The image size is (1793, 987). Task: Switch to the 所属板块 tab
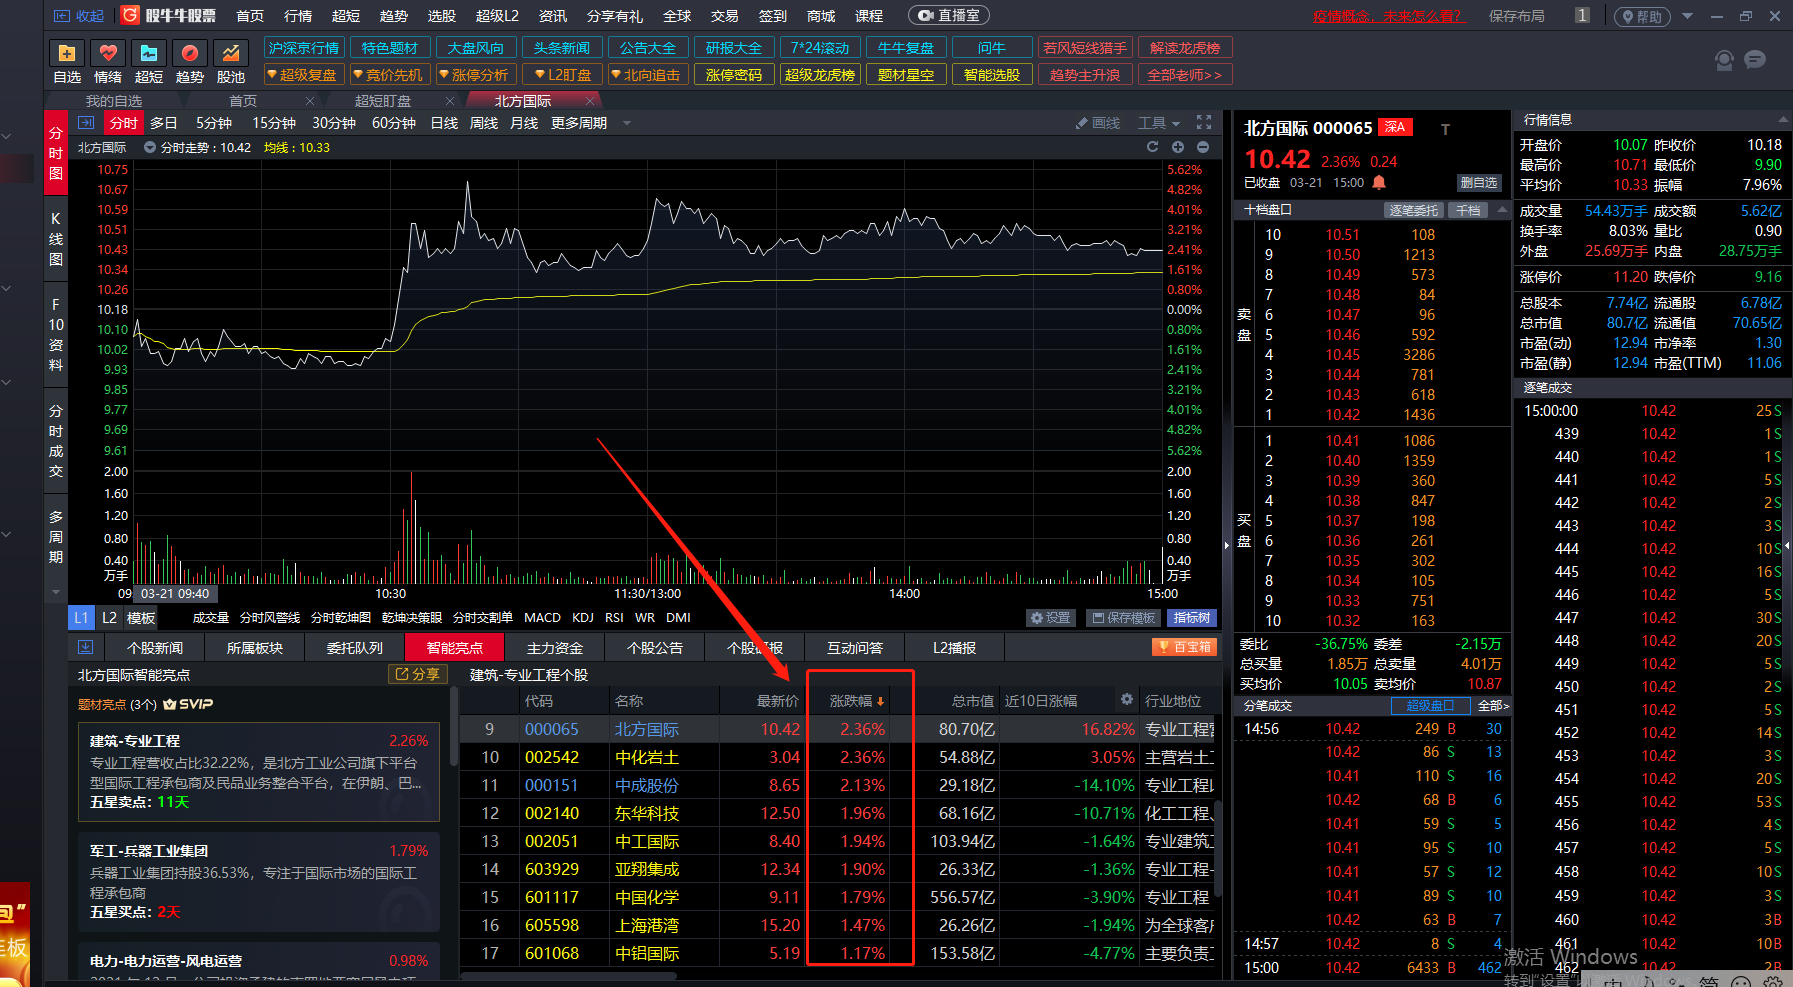point(255,648)
